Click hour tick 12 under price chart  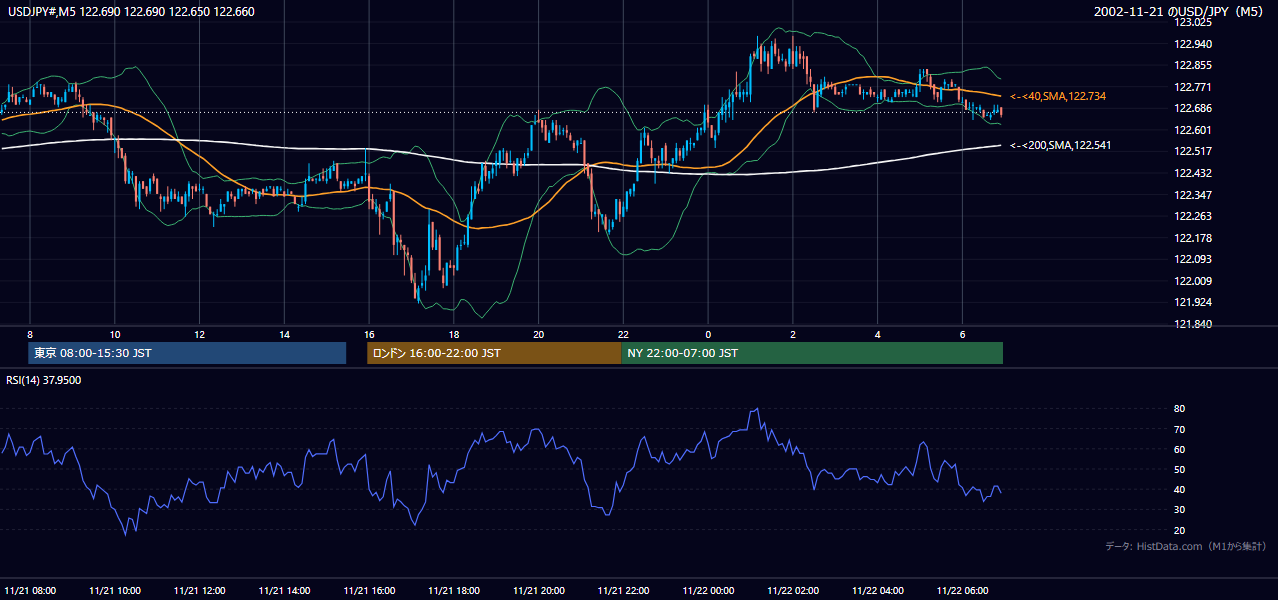click(x=200, y=334)
